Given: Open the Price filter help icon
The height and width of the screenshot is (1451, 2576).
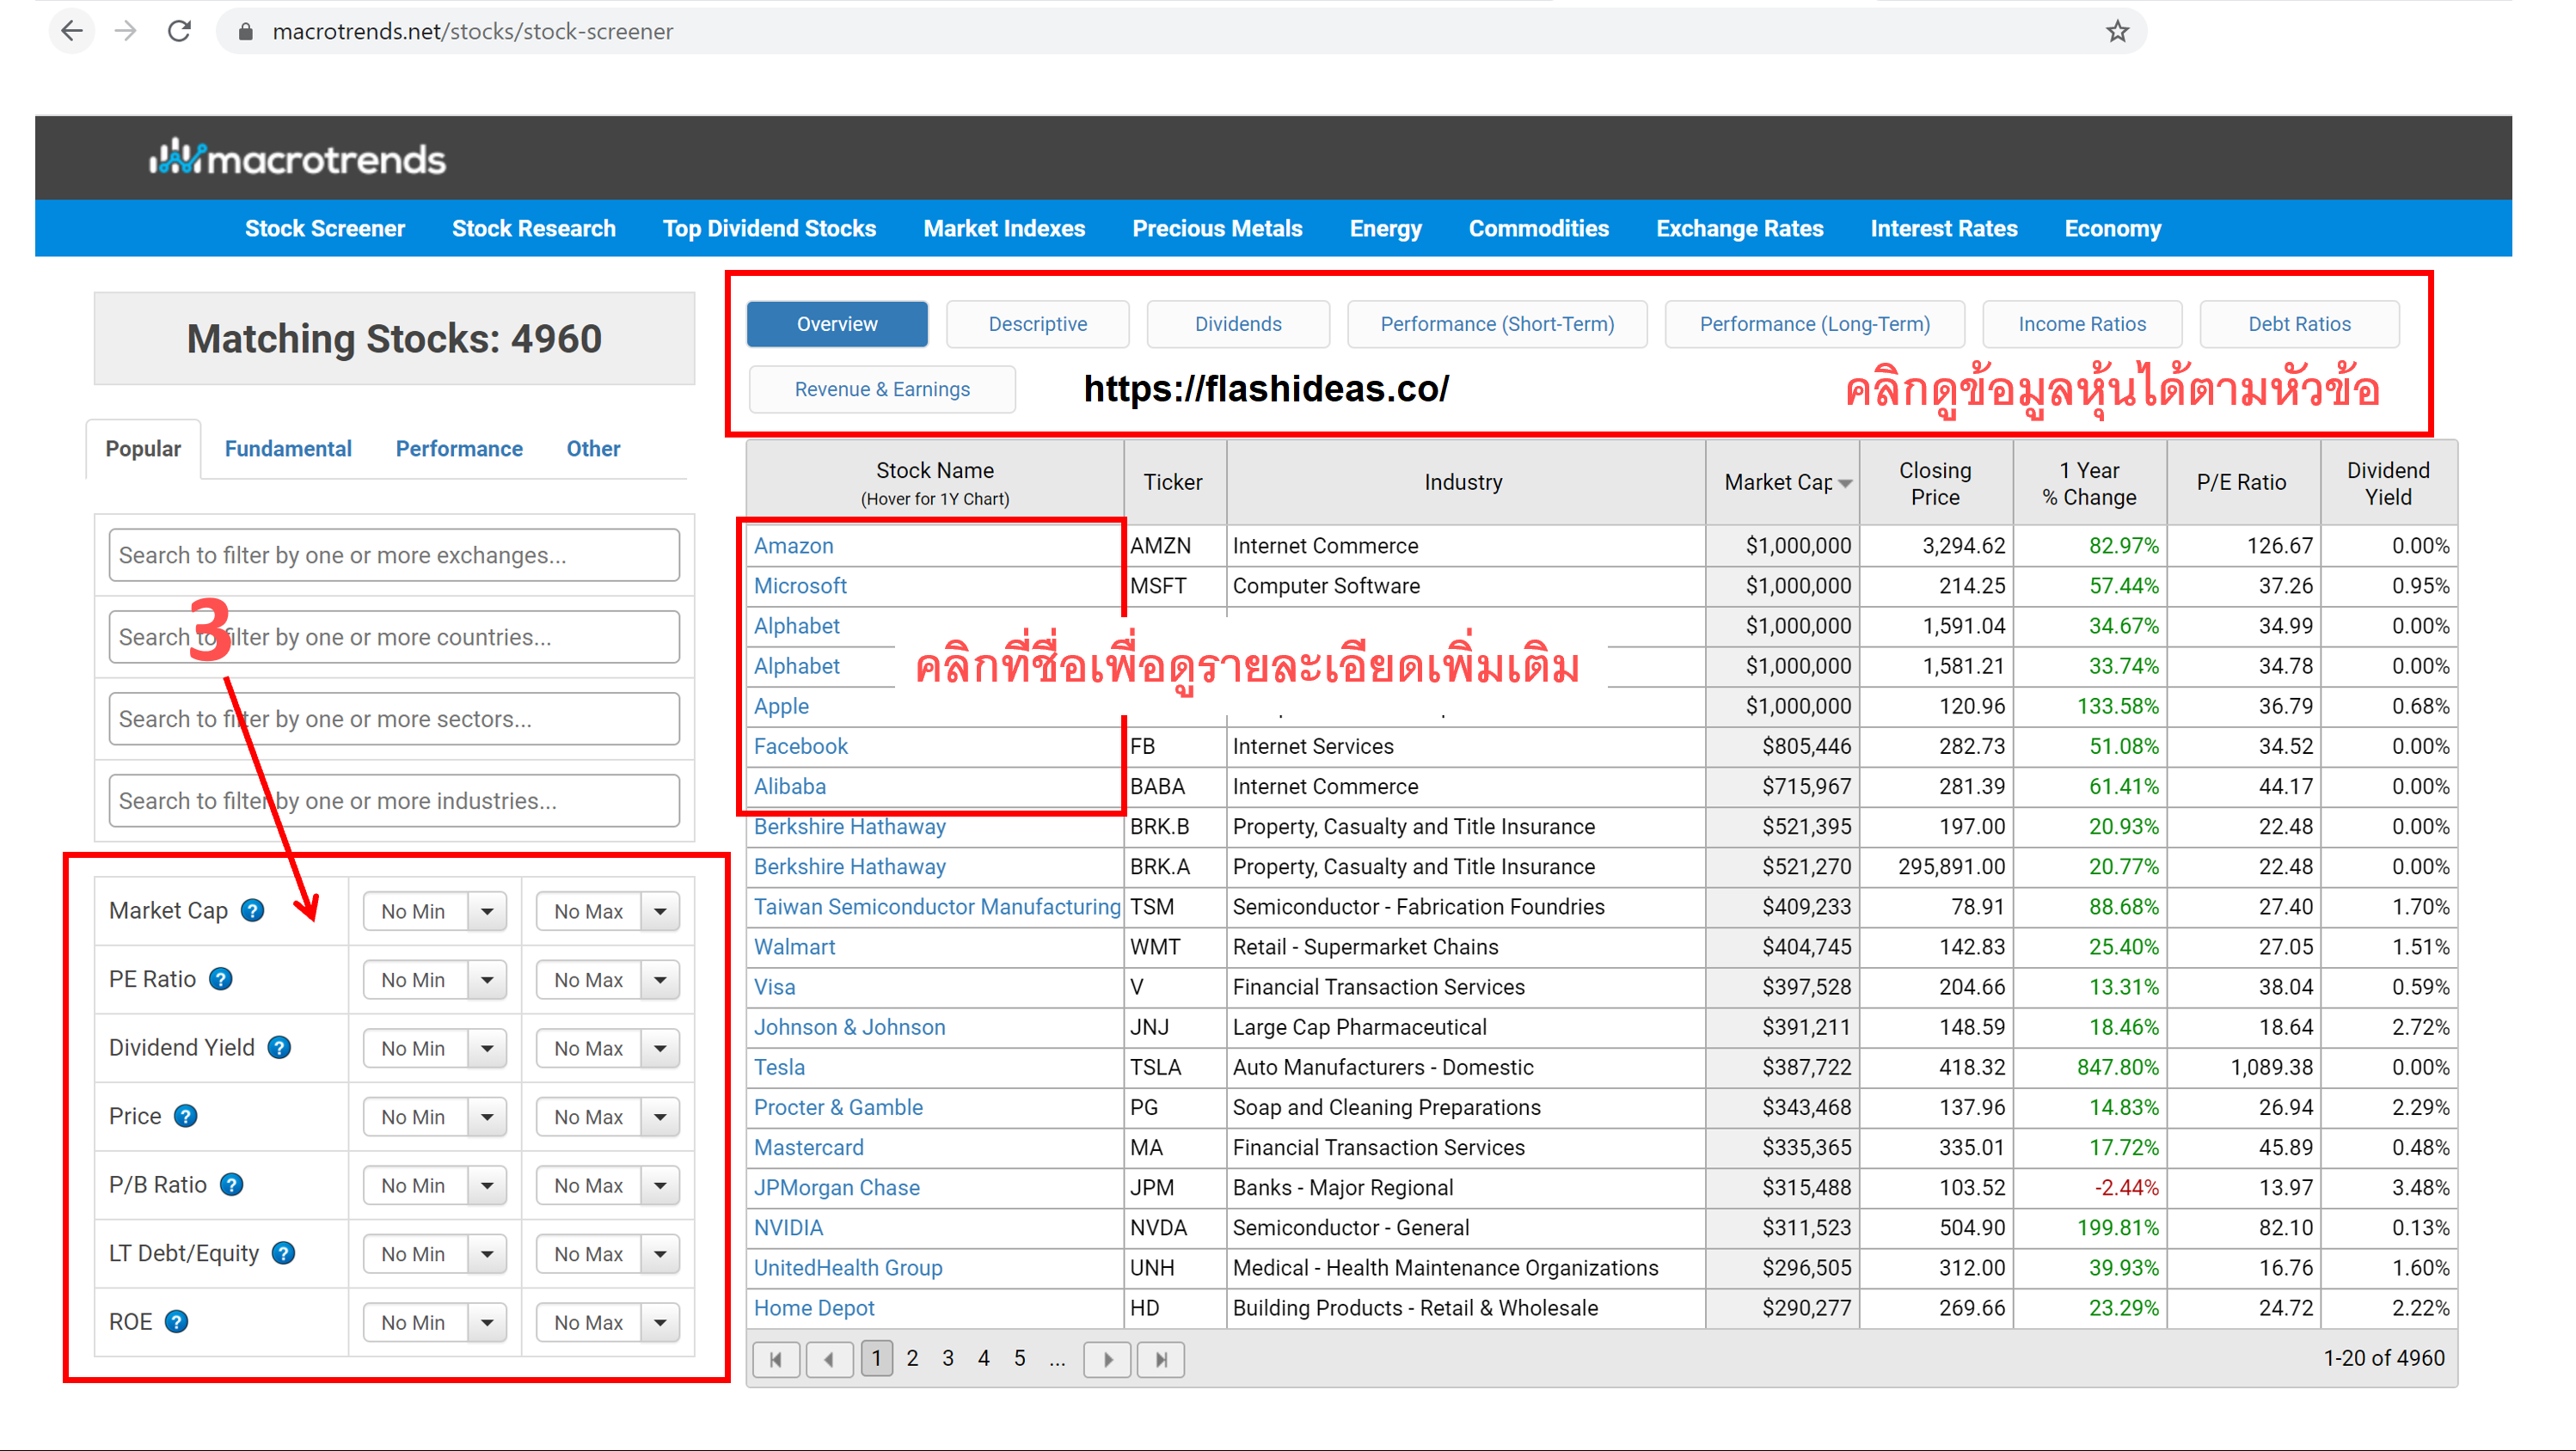Looking at the screenshot, I should [x=185, y=1116].
